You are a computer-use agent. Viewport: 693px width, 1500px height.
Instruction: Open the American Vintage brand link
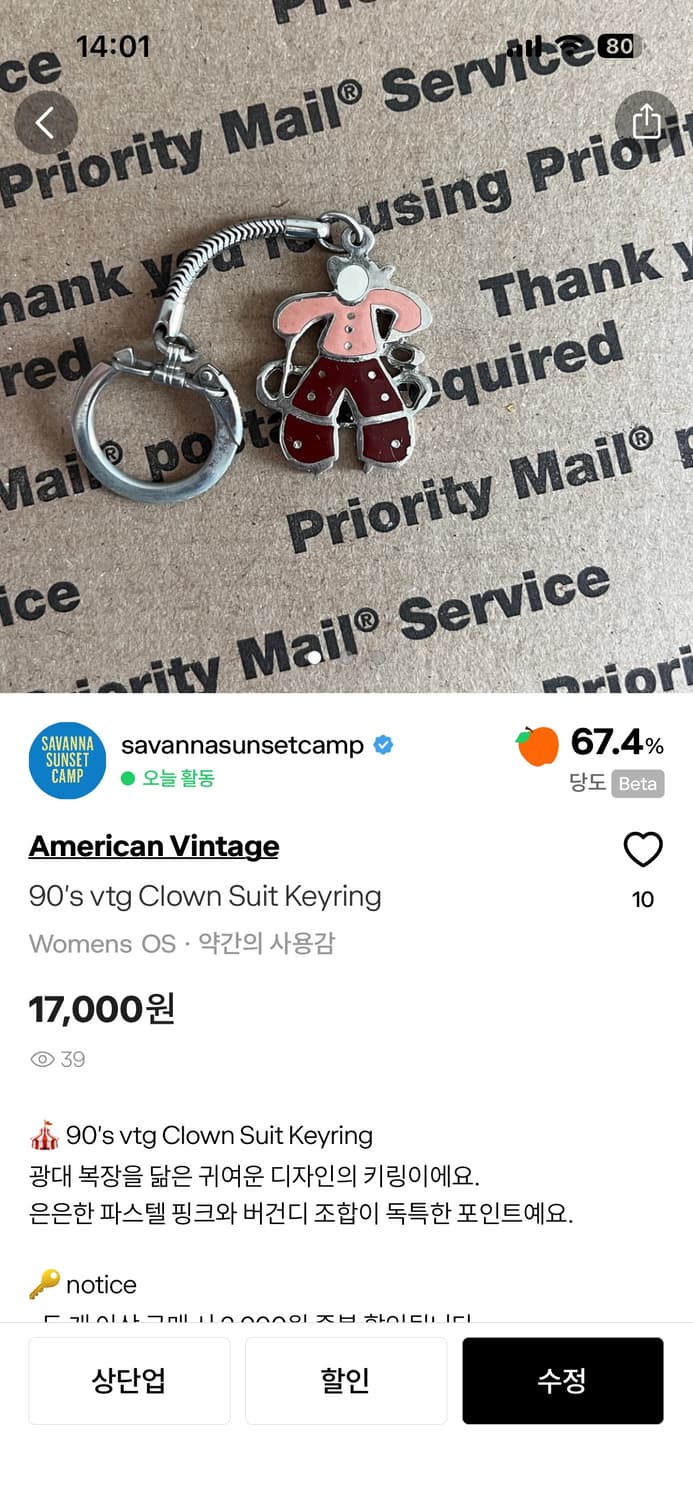[154, 846]
